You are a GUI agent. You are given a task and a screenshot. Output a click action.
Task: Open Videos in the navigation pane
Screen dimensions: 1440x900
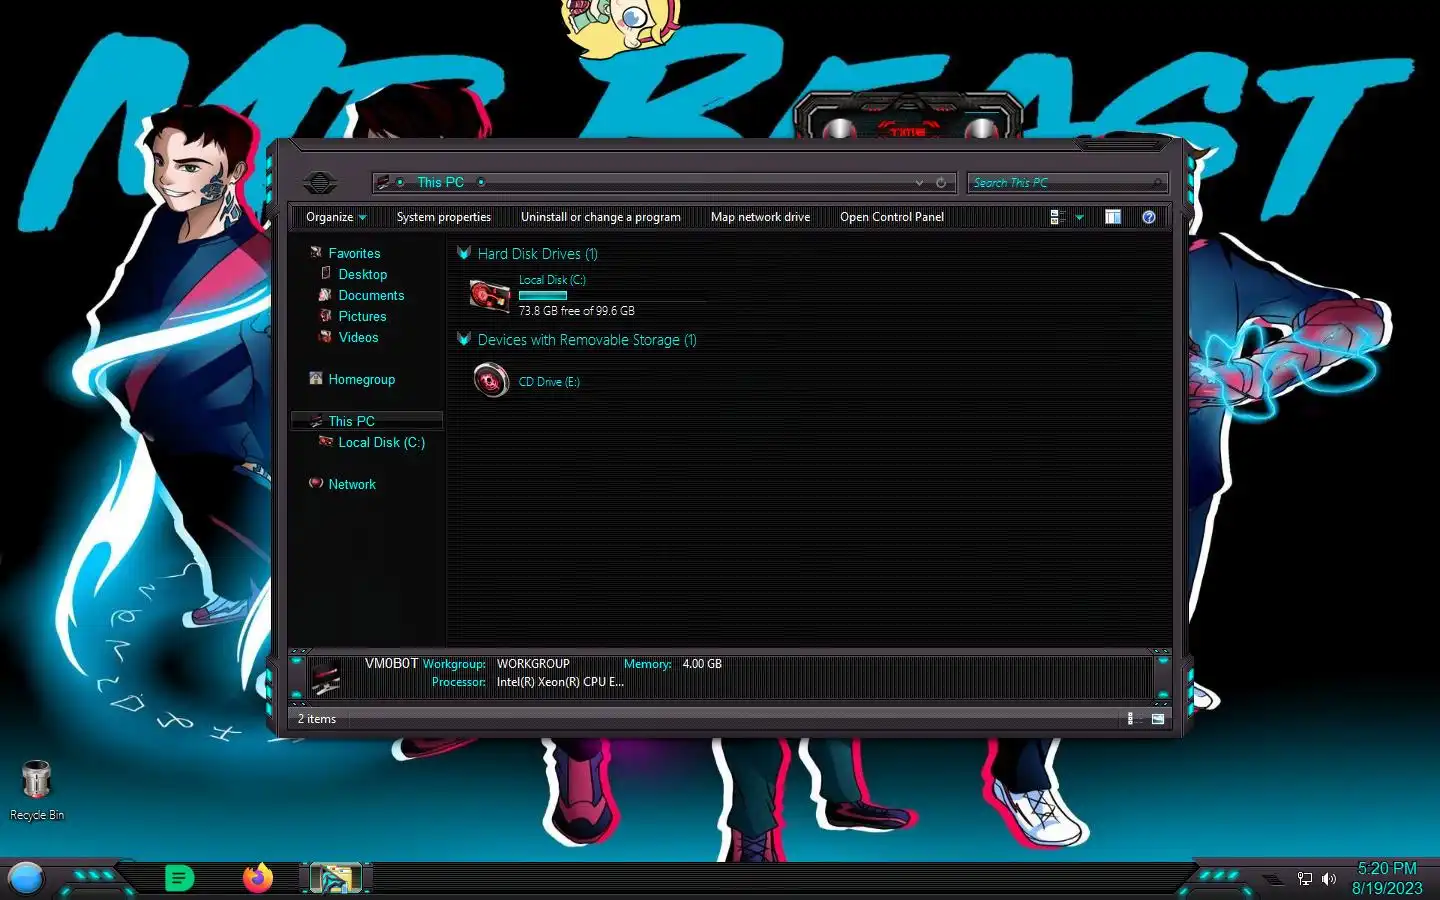pos(358,338)
